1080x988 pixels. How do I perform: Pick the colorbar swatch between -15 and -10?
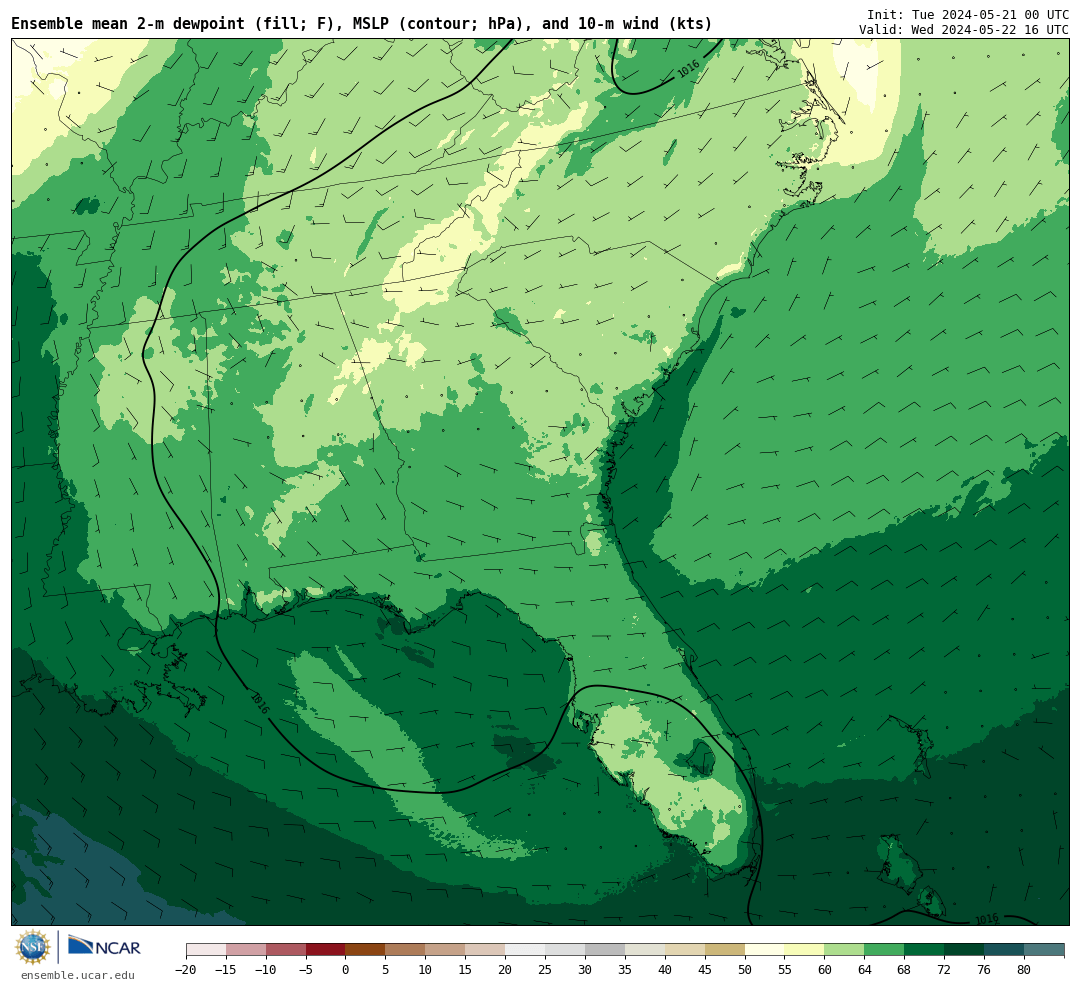tap(246, 950)
